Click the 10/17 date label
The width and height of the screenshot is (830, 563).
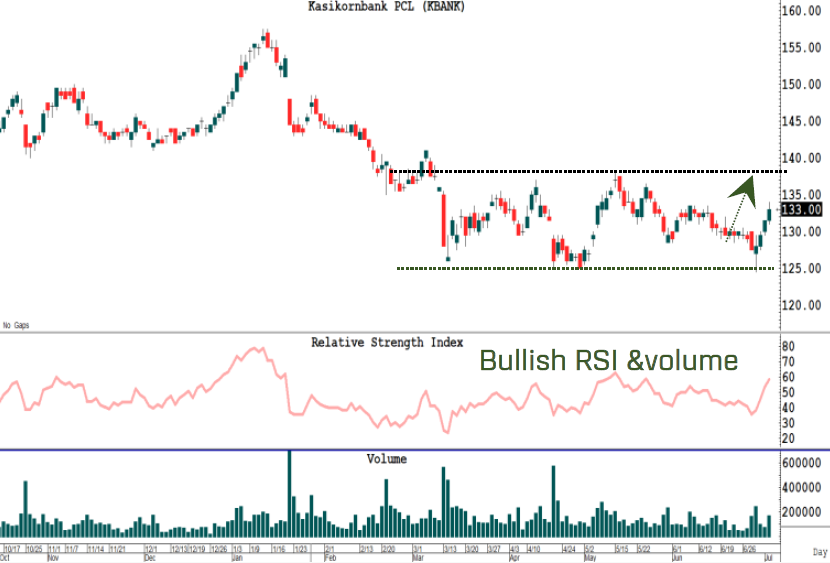coord(13,549)
